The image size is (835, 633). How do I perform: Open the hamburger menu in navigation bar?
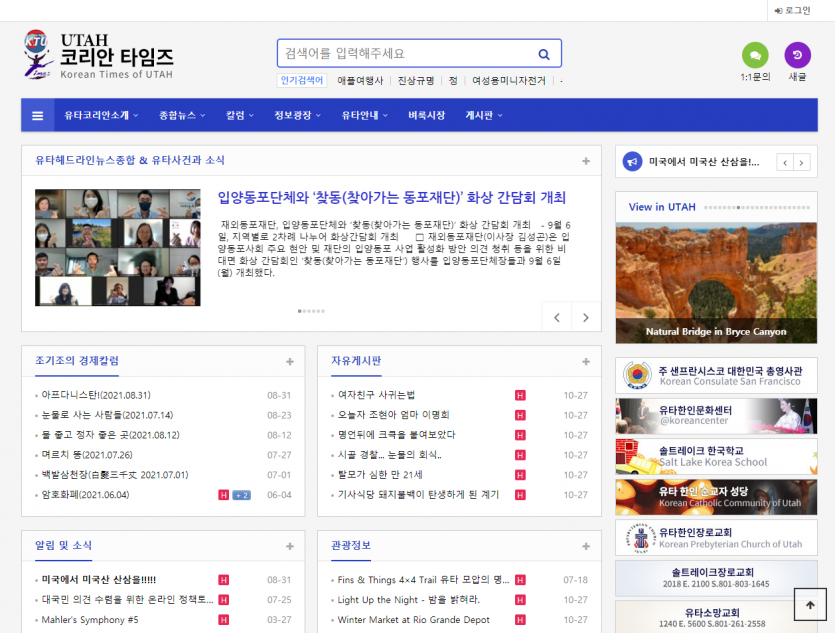pos(37,115)
